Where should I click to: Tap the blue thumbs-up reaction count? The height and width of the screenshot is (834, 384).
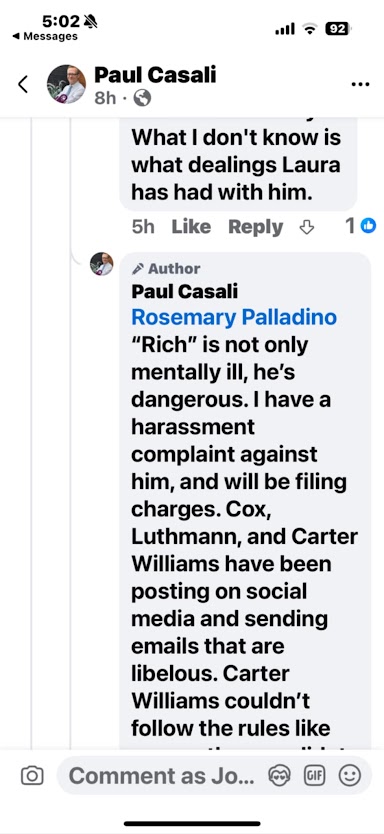(x=361, y=226)
